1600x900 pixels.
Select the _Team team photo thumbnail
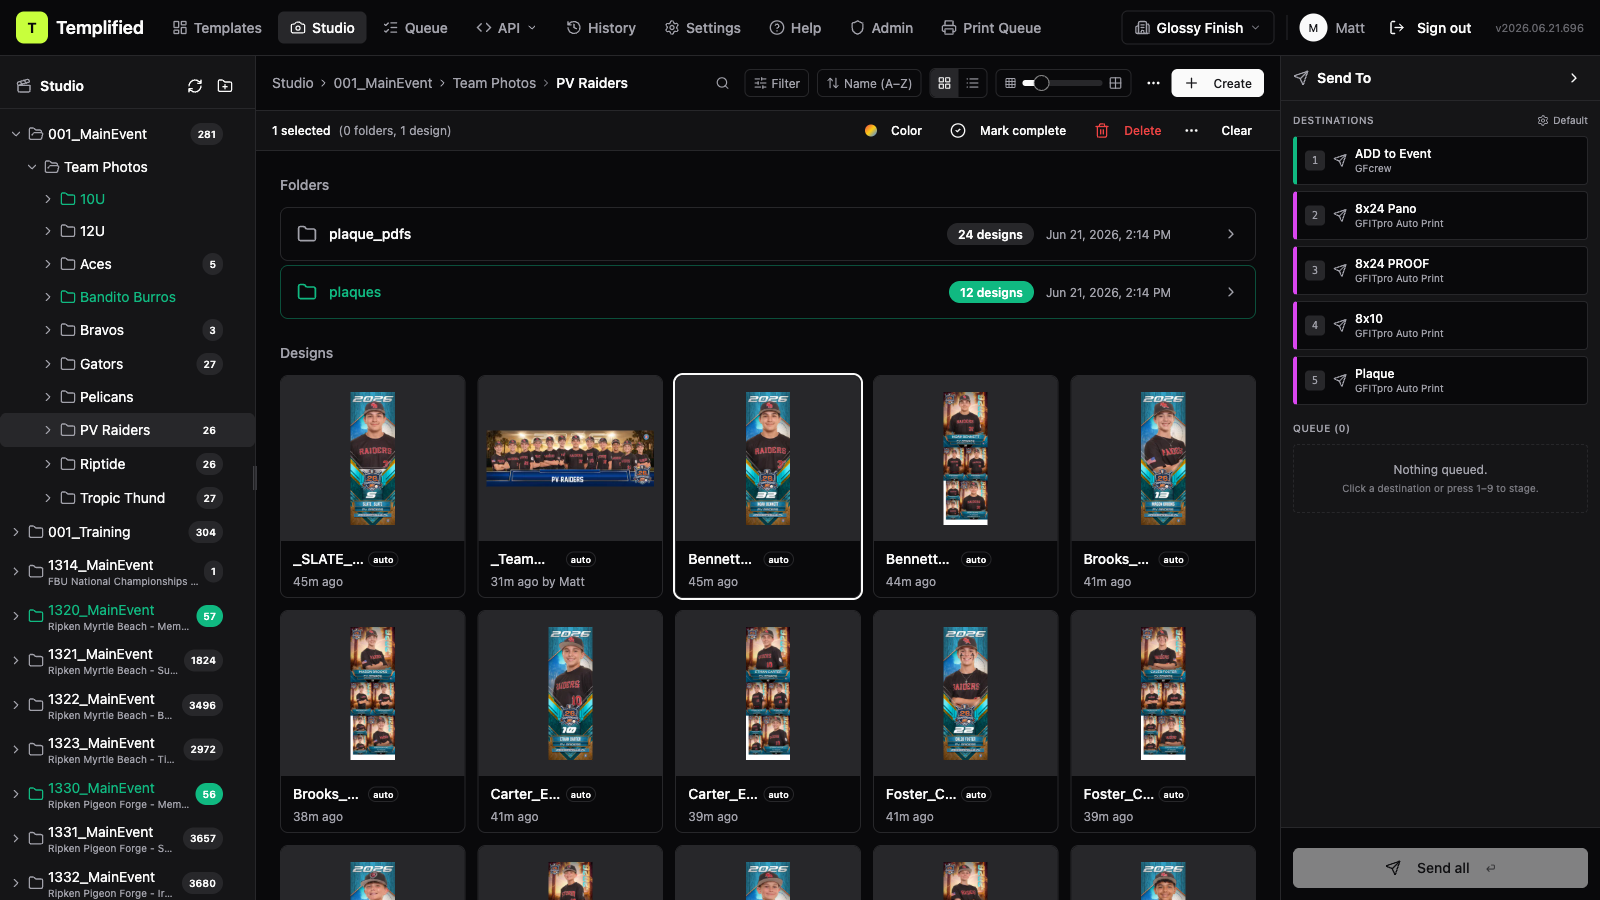[570, 459]
